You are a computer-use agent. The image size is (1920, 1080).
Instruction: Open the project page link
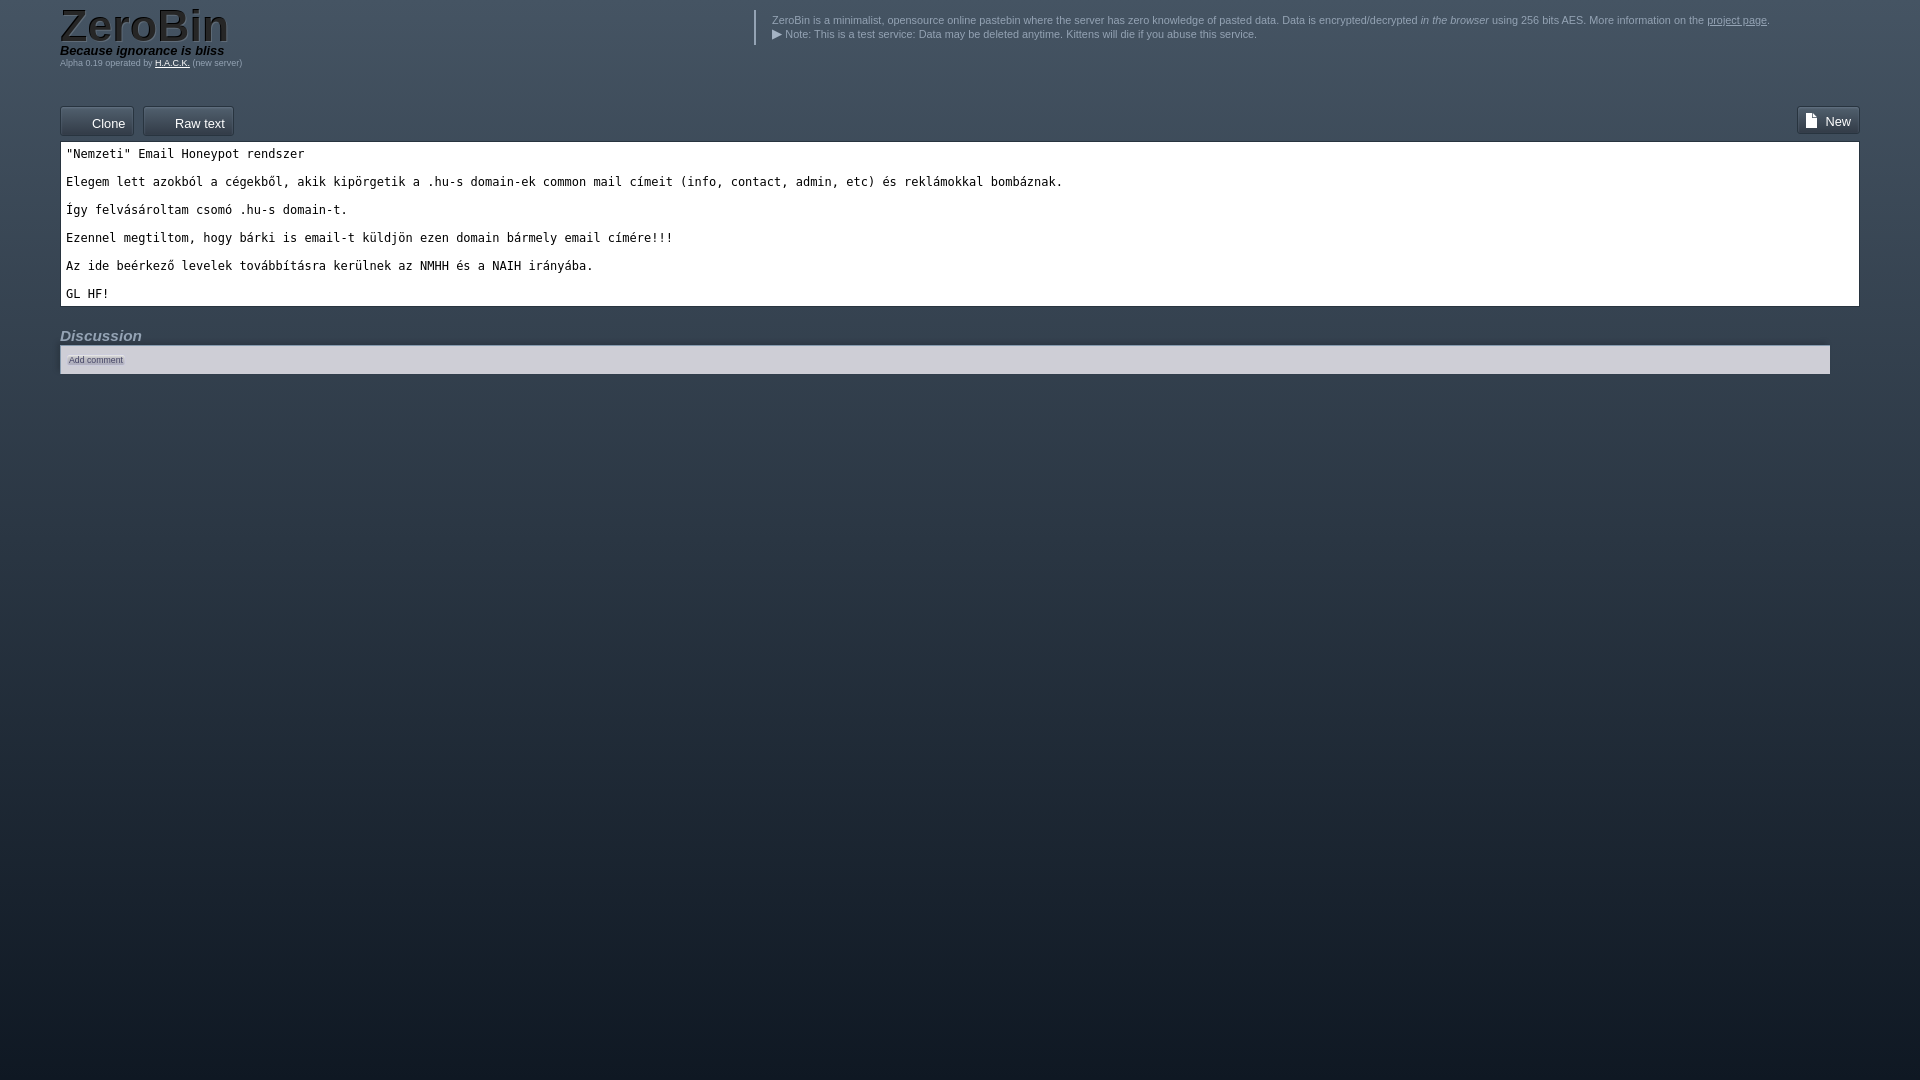[x=1736, y=20]
